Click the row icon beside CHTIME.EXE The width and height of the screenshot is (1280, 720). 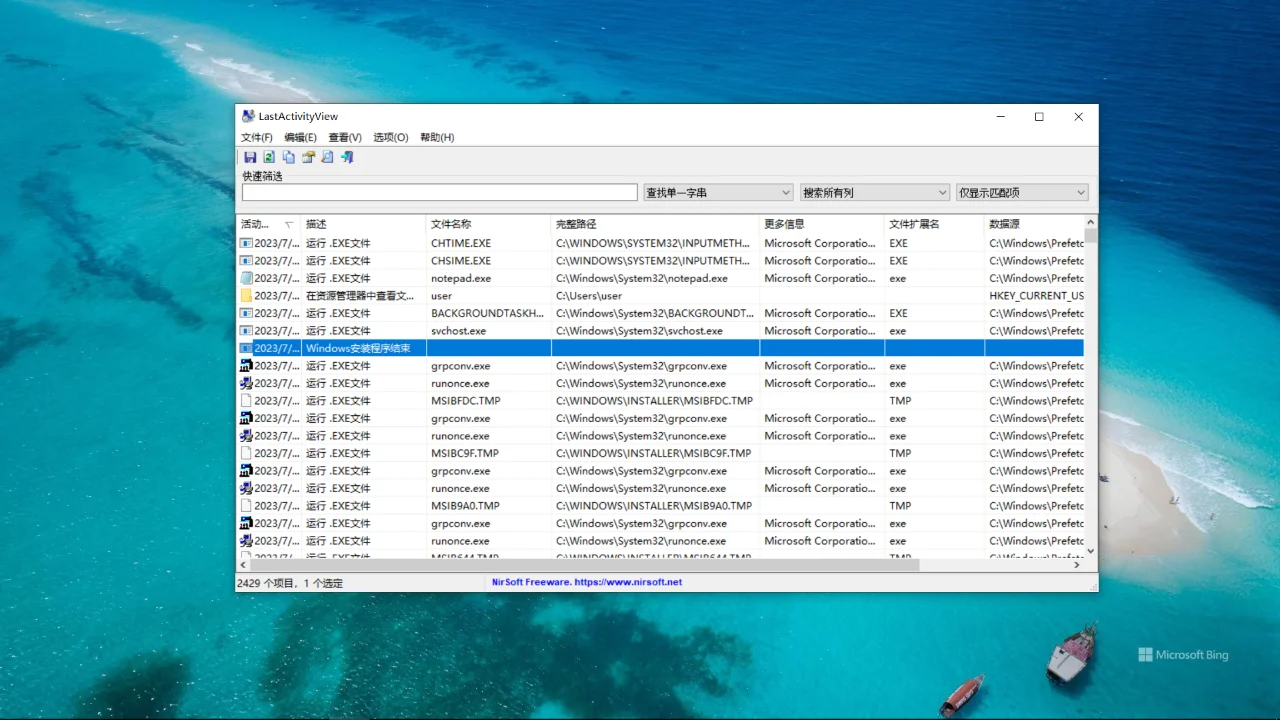click(x=246, y=243)
